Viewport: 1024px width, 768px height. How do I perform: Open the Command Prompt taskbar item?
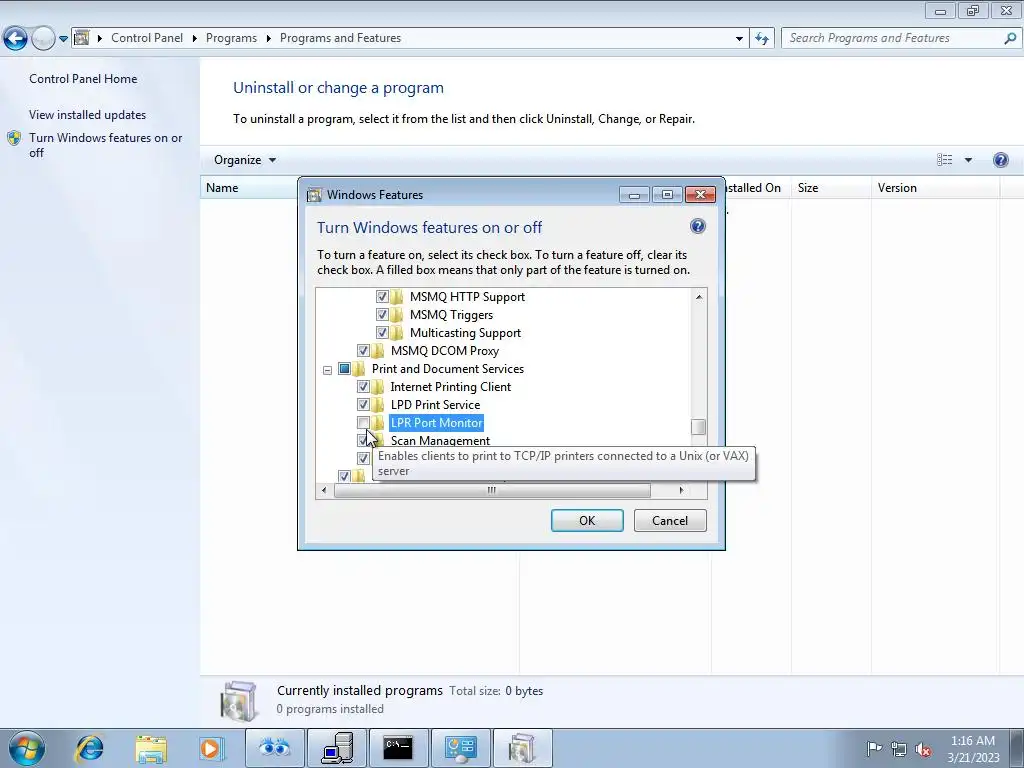click(398, 748)
